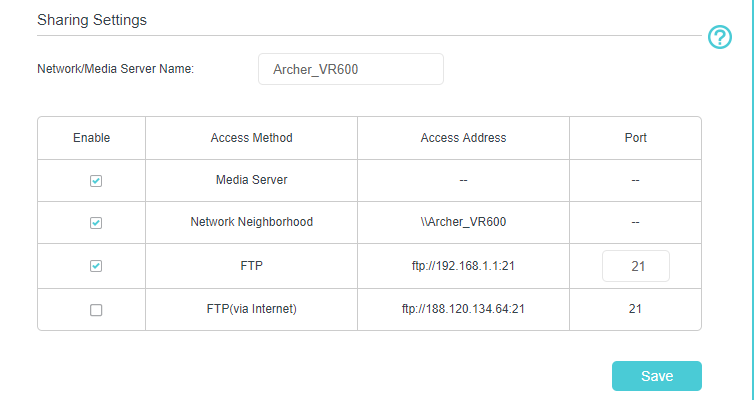Click the \\Archer_VR600 access address
This screenshot has width=754, height=400.
coord(463,222)
